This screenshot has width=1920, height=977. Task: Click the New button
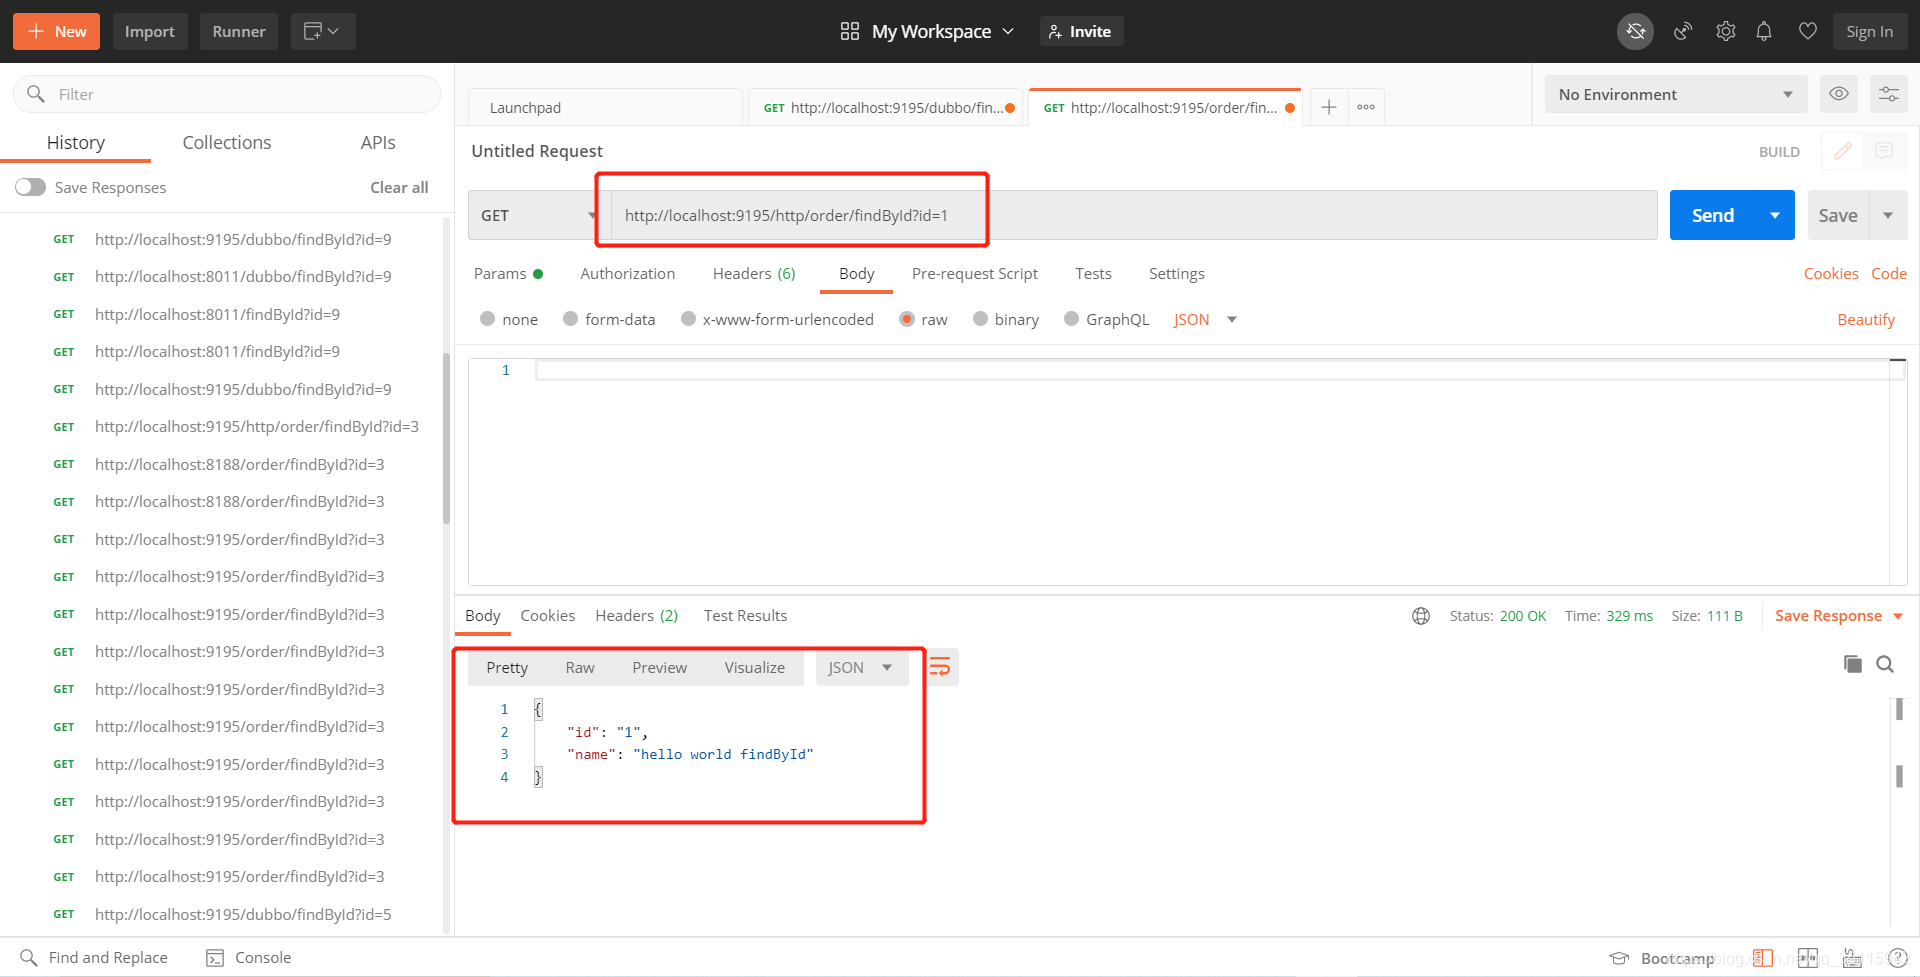pos(56,31)
